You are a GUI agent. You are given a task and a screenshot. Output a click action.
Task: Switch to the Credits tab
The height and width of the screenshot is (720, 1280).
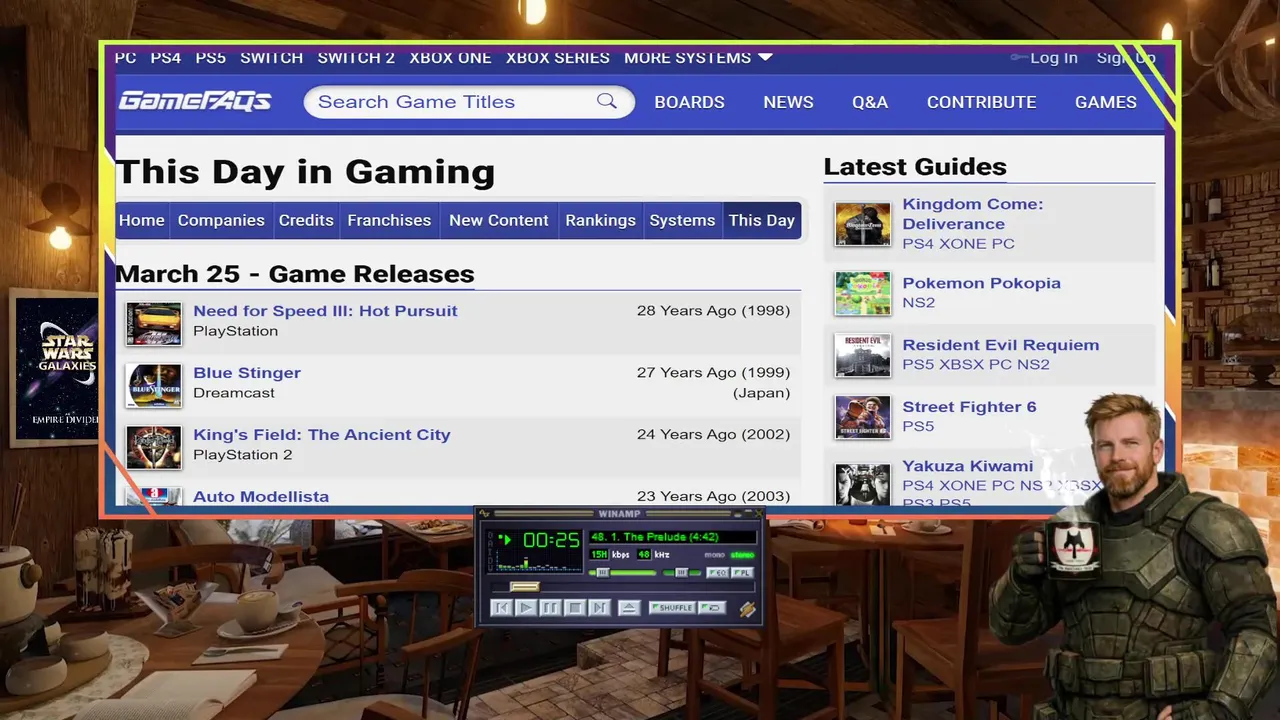(x=306, y=220)
